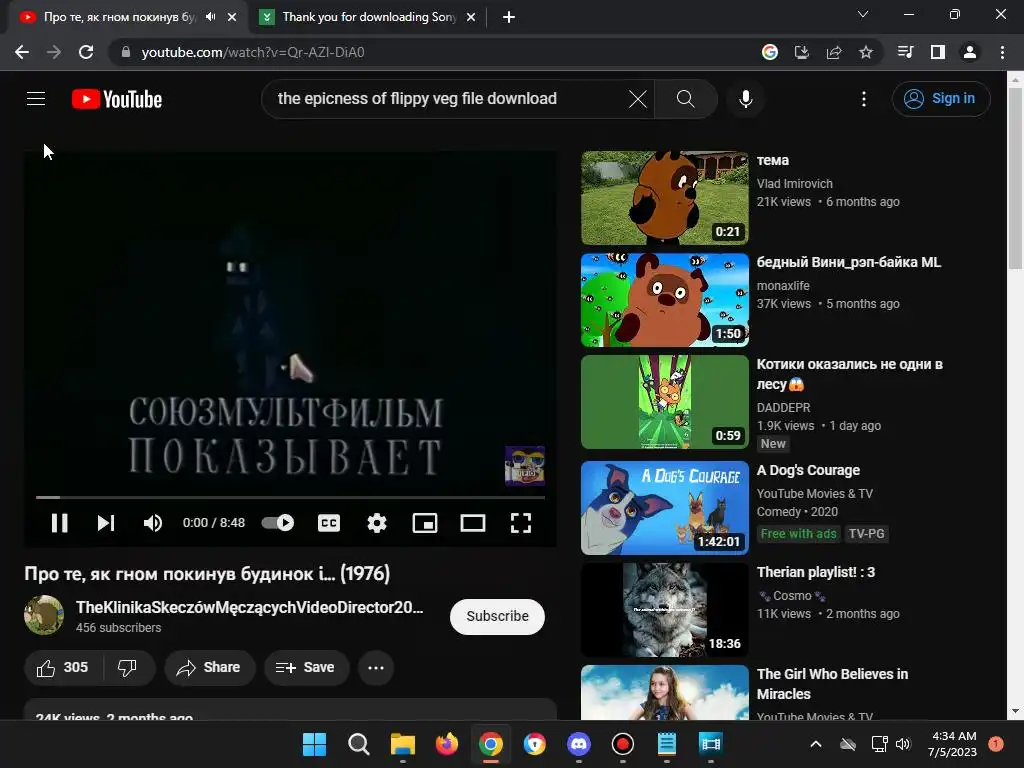Open the Share dialog
Screen dimensions: 1024x768
click(210, 667)
